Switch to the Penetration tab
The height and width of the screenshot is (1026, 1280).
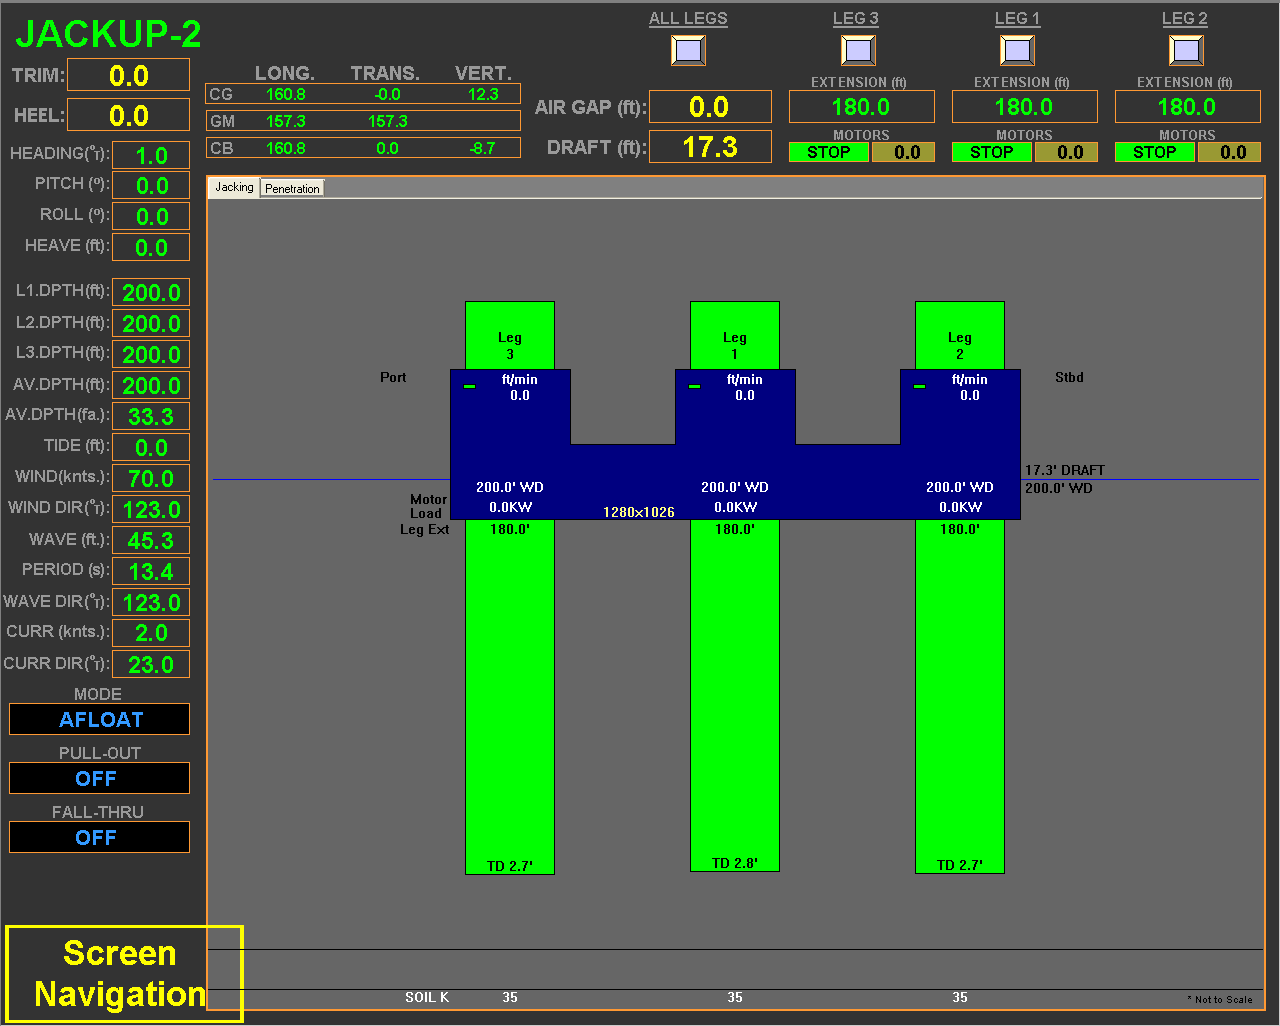point(292,188)
